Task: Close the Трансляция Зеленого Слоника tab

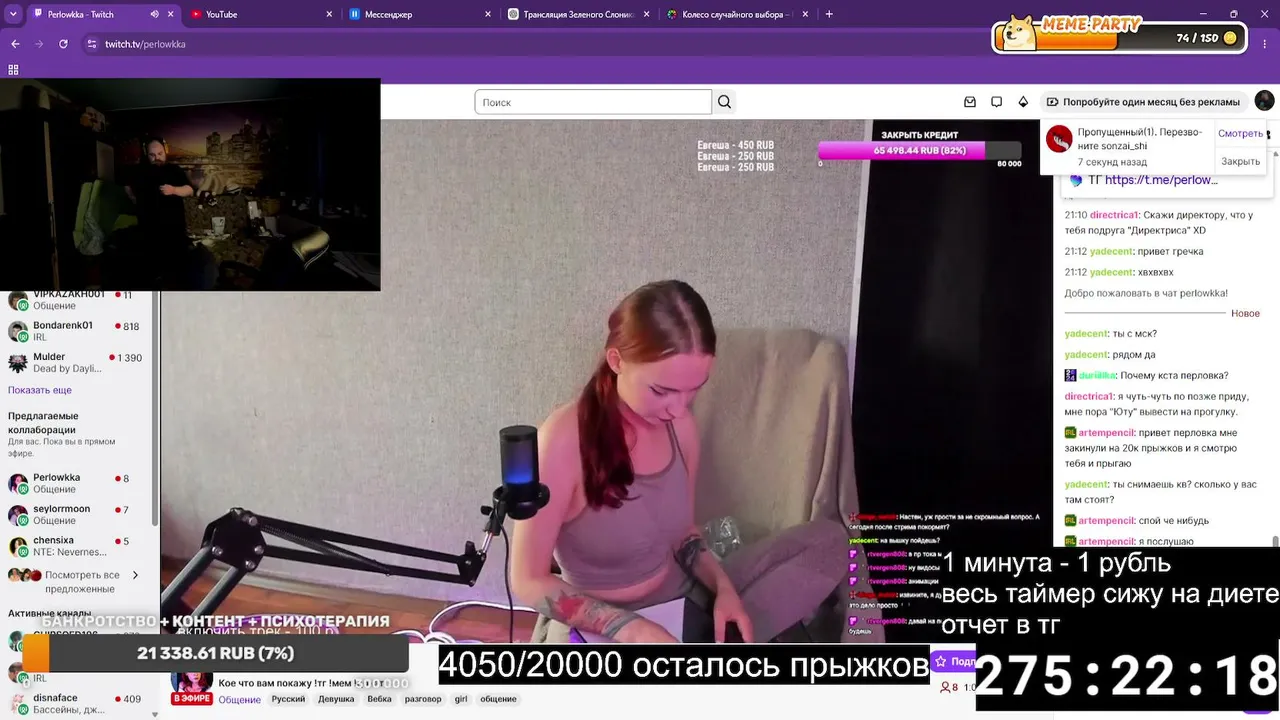Action: [646, 14]
